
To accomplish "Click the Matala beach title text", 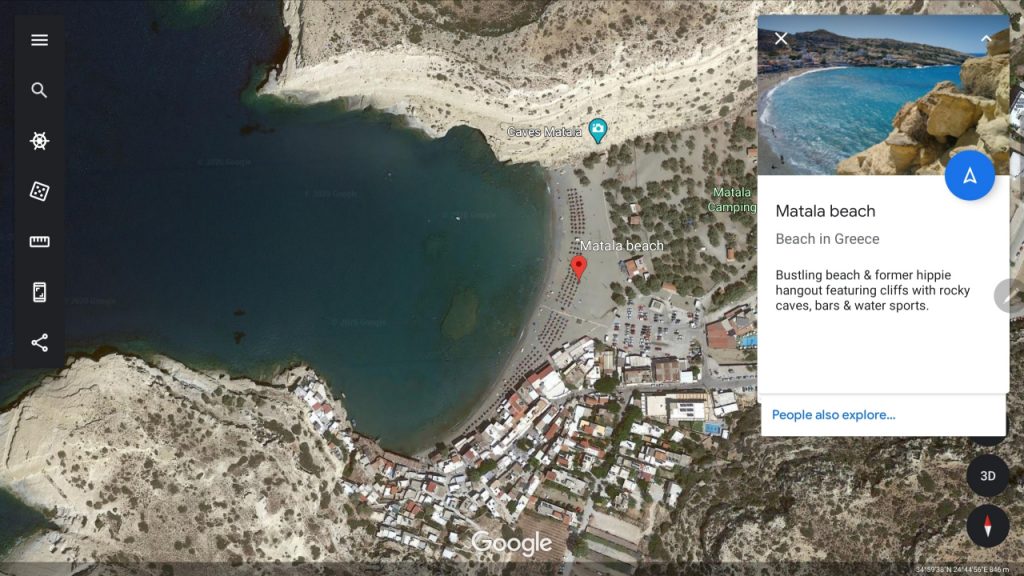I will [825, 211].
